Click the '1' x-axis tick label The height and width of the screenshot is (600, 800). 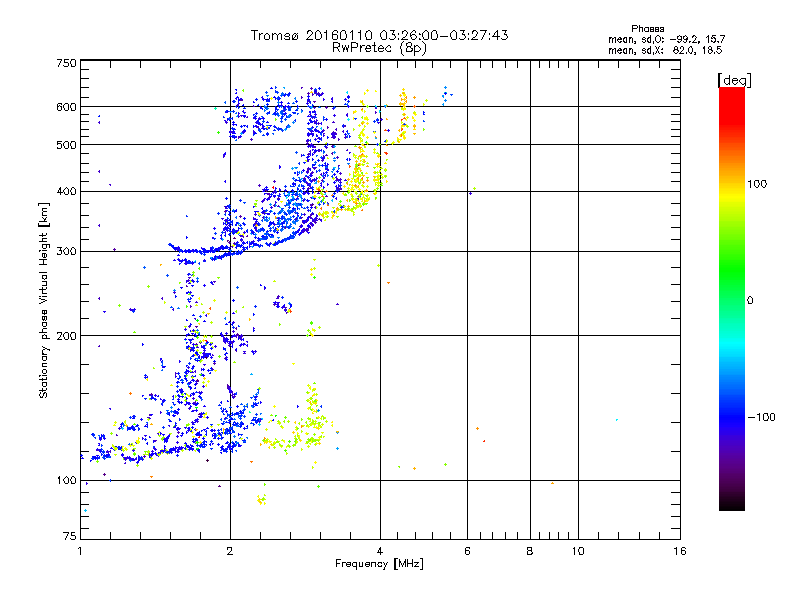tap(80, 551)
